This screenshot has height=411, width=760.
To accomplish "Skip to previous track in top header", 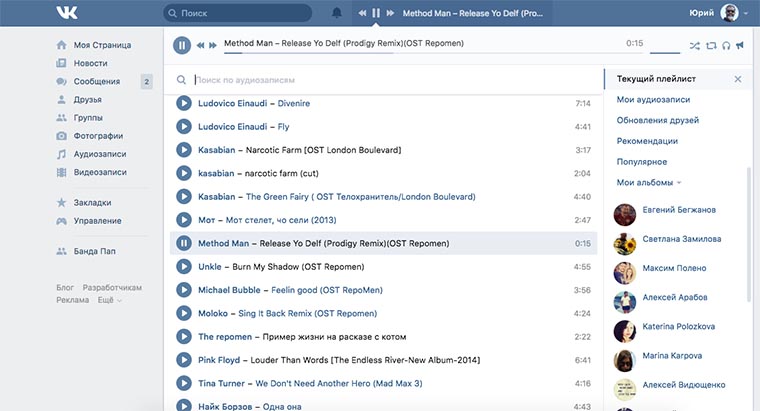I will pos(362,13).
